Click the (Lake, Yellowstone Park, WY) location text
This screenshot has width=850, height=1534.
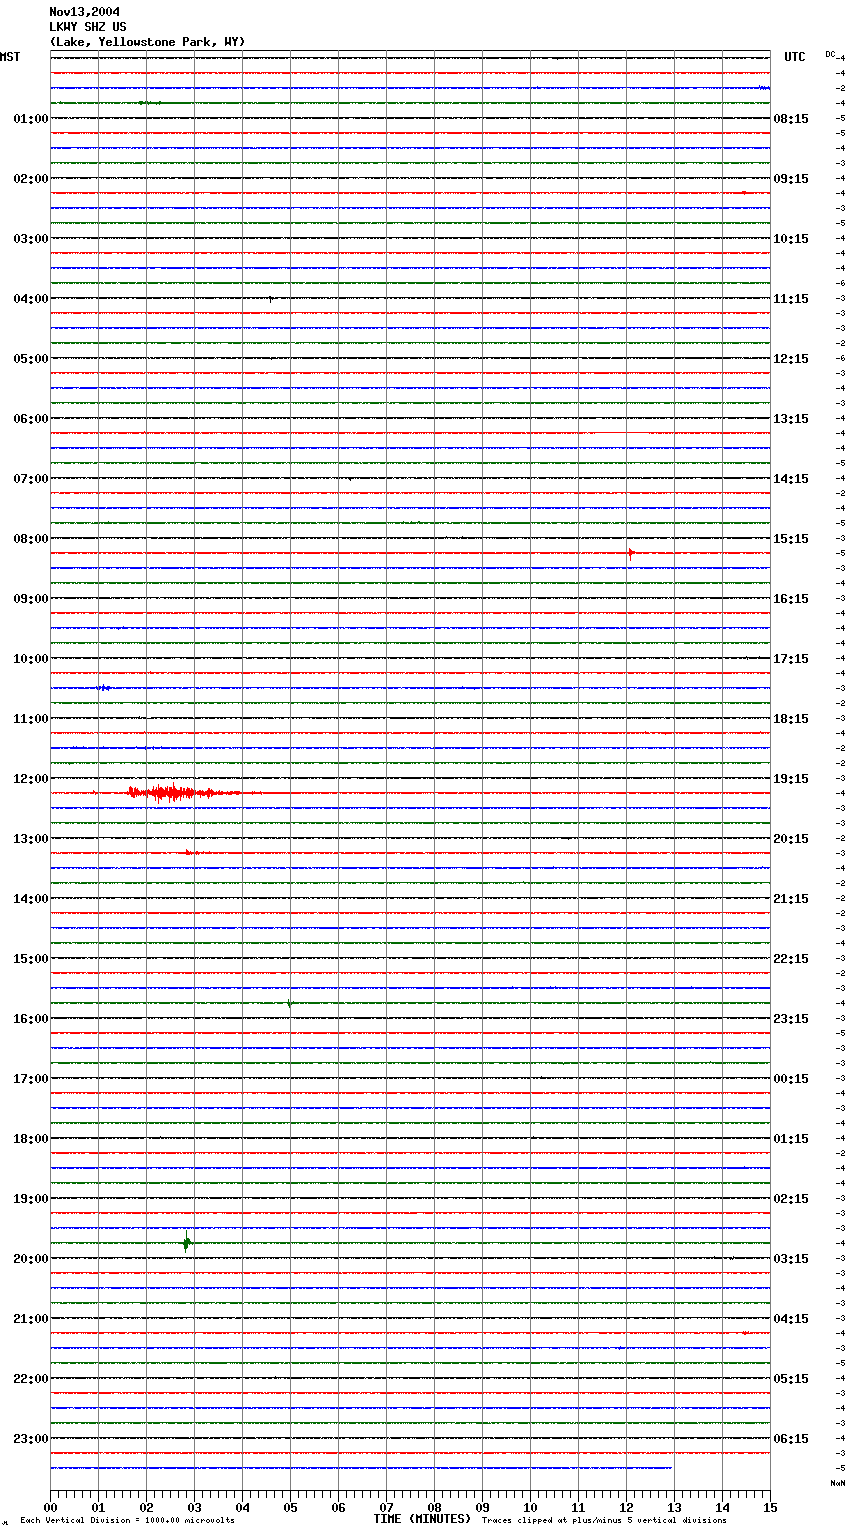(x=147, y=42)
